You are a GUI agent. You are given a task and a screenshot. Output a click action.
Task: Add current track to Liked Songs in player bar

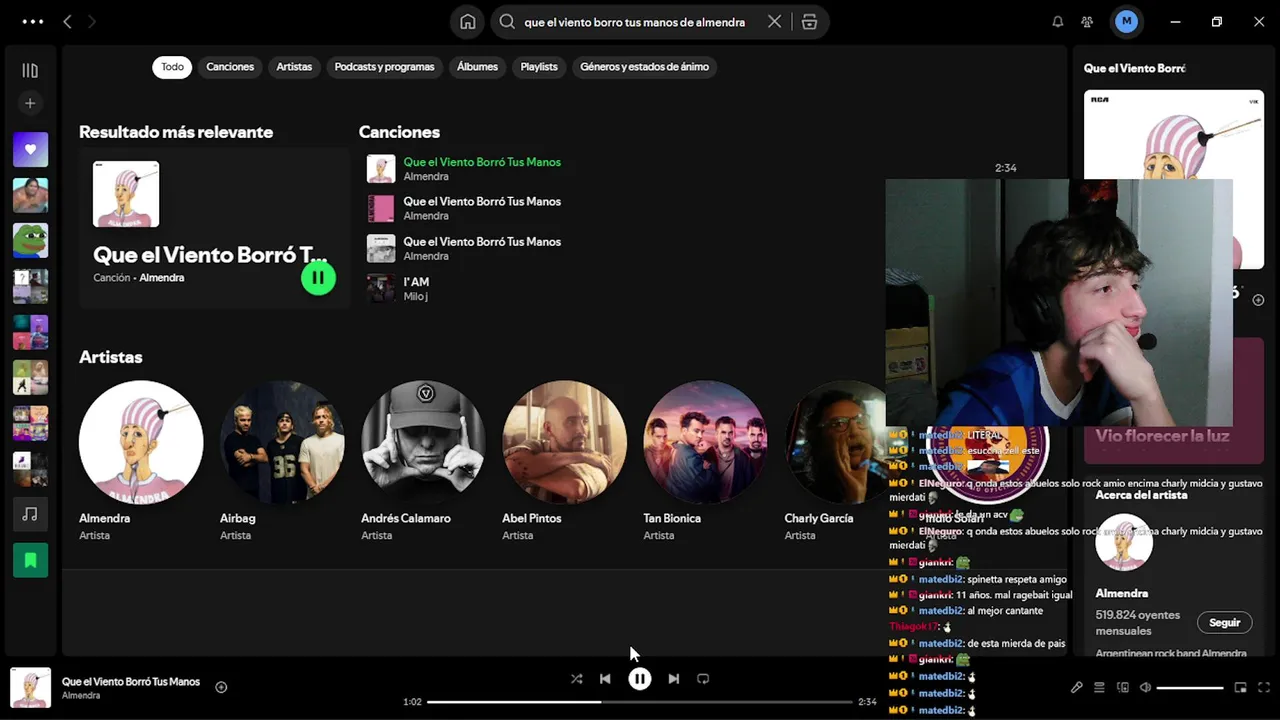coord(221,687)
